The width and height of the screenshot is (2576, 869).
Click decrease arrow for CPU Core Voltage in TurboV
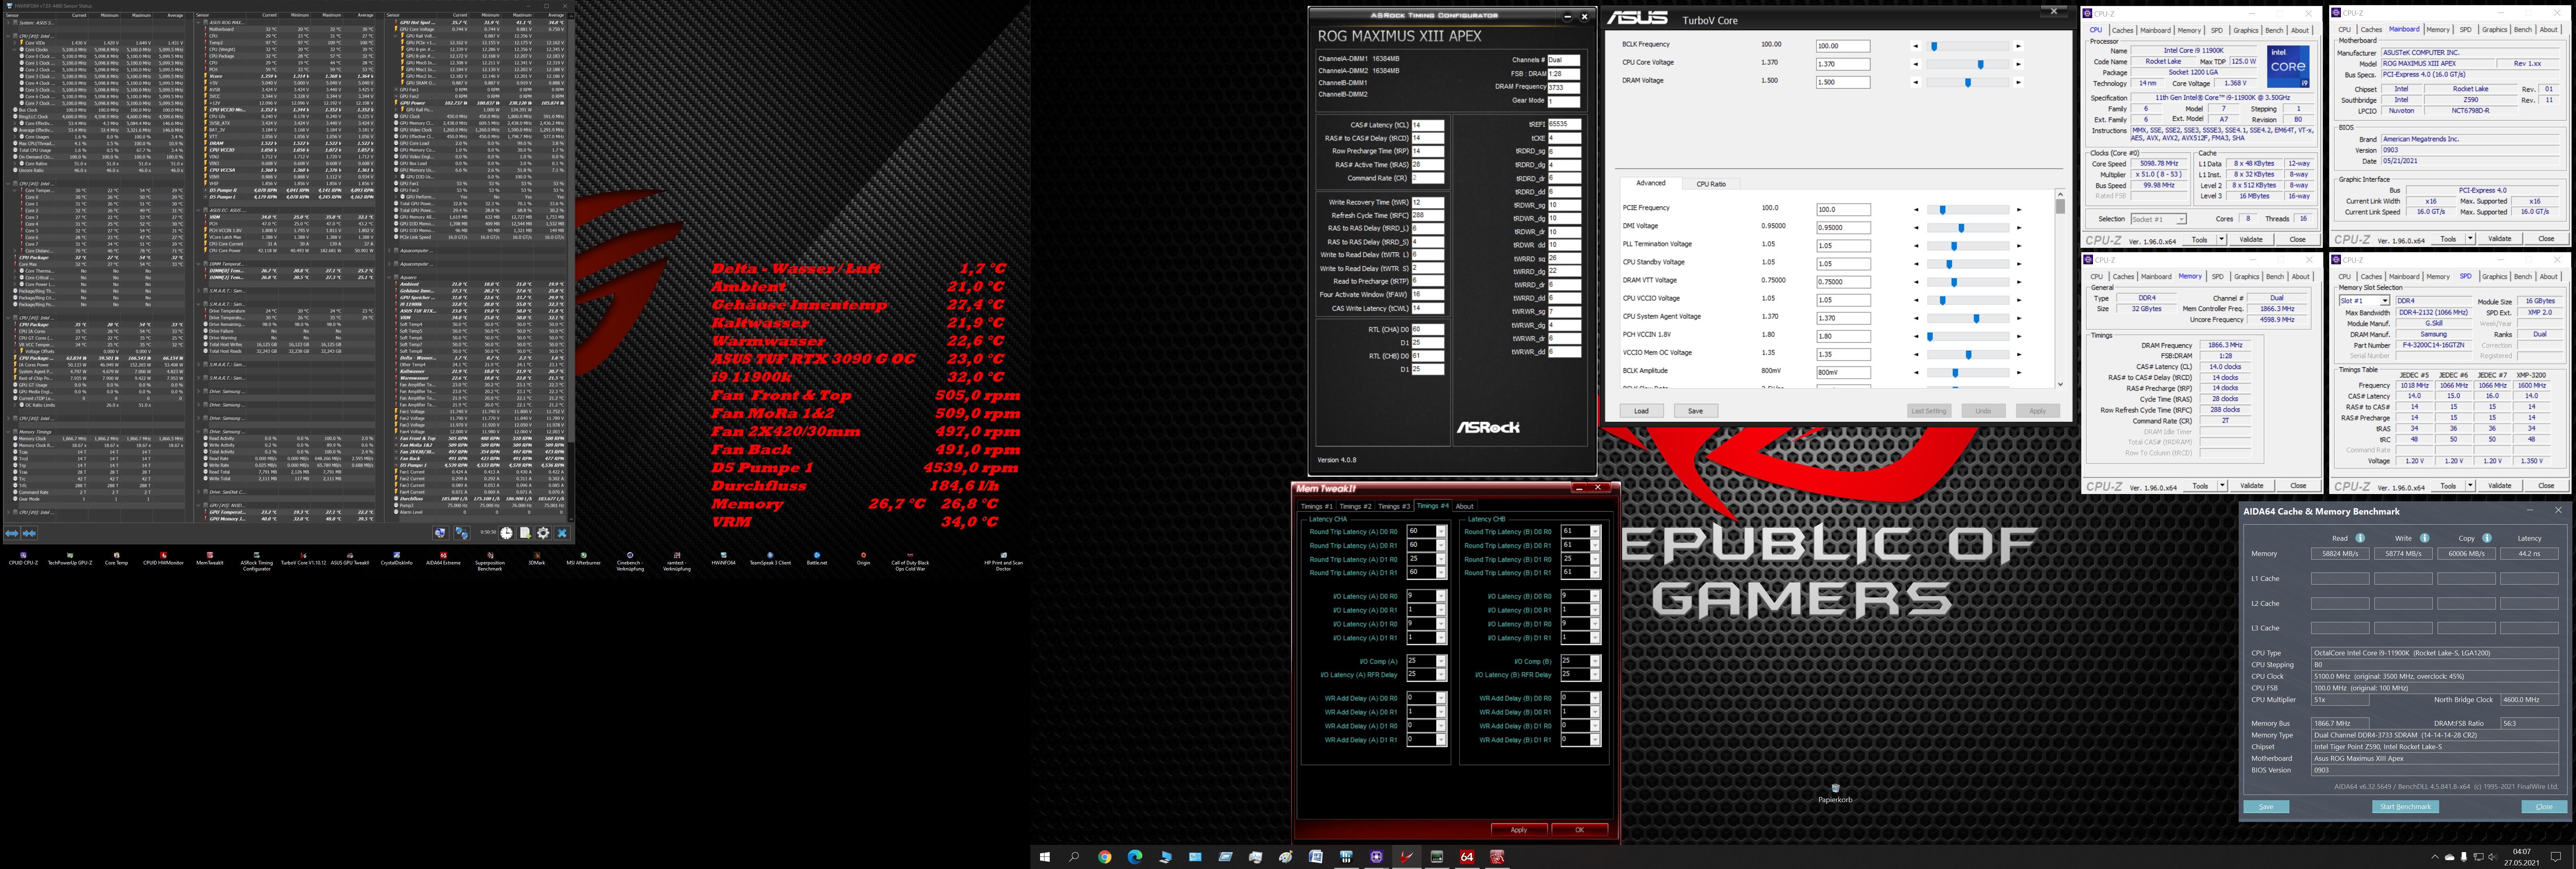point(1916,64)
